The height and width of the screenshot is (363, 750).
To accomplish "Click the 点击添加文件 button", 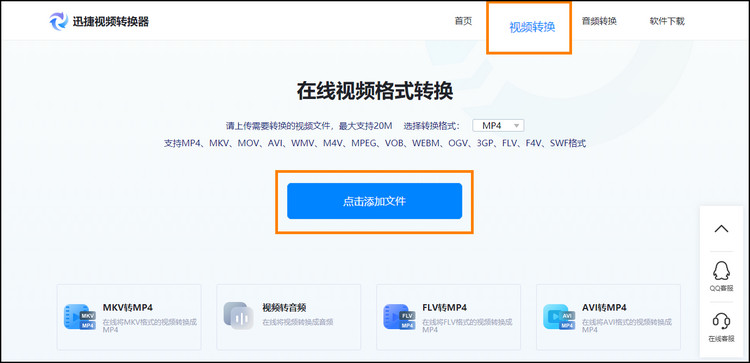I will pos(375,201).
